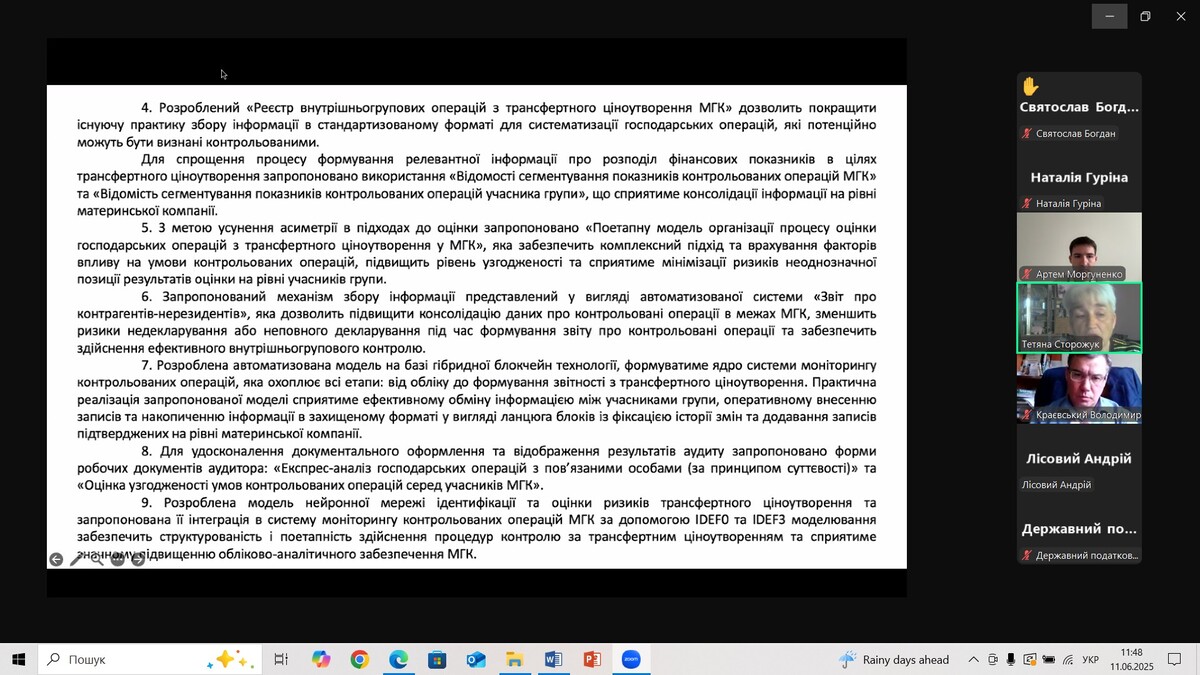Viewport: 1200px width, 675px height.
Task: Click slide paragraph 9 about neural network model
Action: [x=477, y=528]
